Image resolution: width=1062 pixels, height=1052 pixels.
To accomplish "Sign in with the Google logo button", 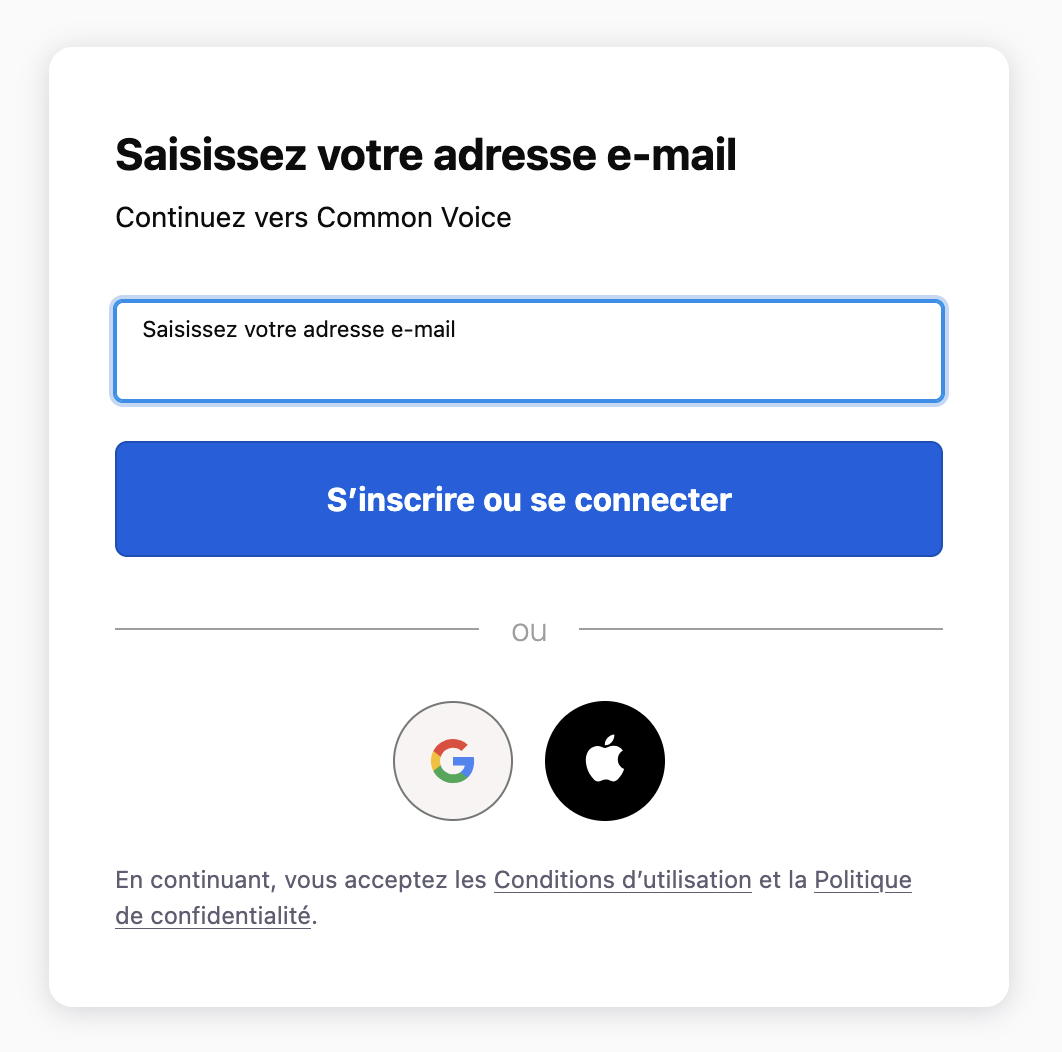I will 453,761.
